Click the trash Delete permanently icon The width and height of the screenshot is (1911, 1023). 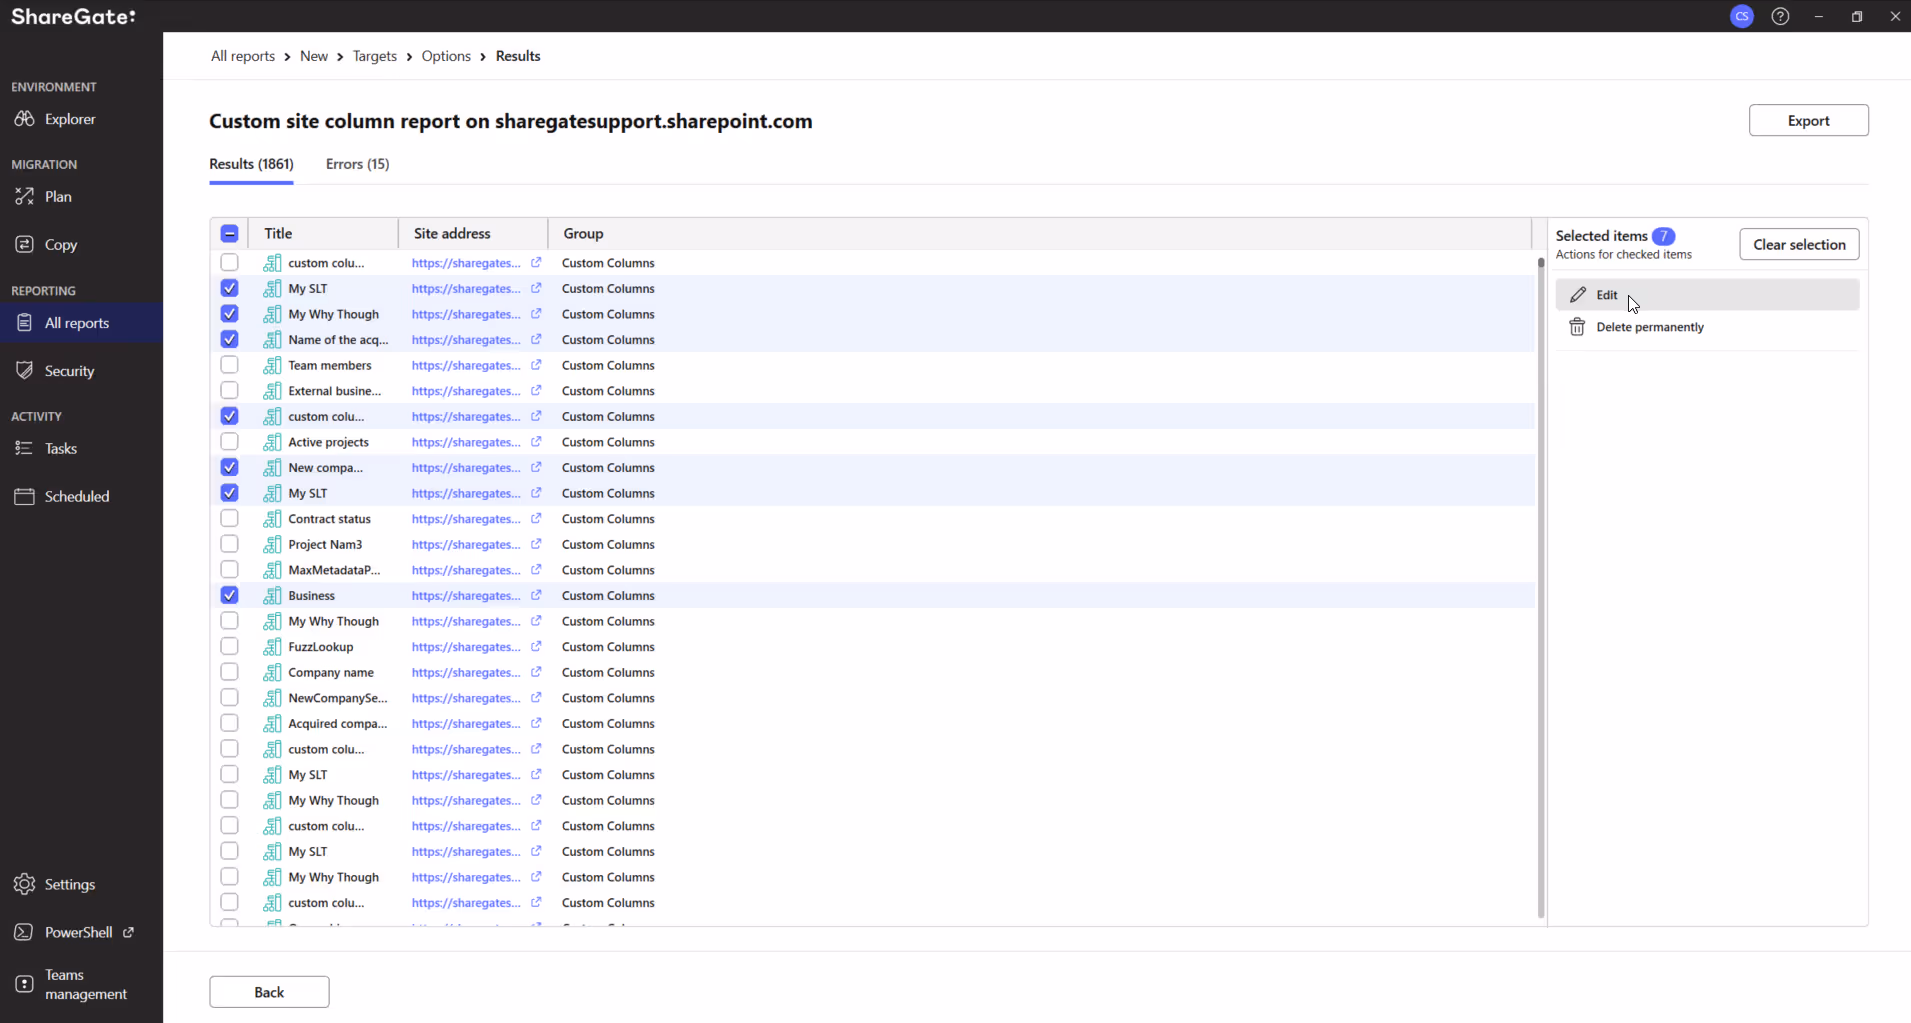[1577, 327]
